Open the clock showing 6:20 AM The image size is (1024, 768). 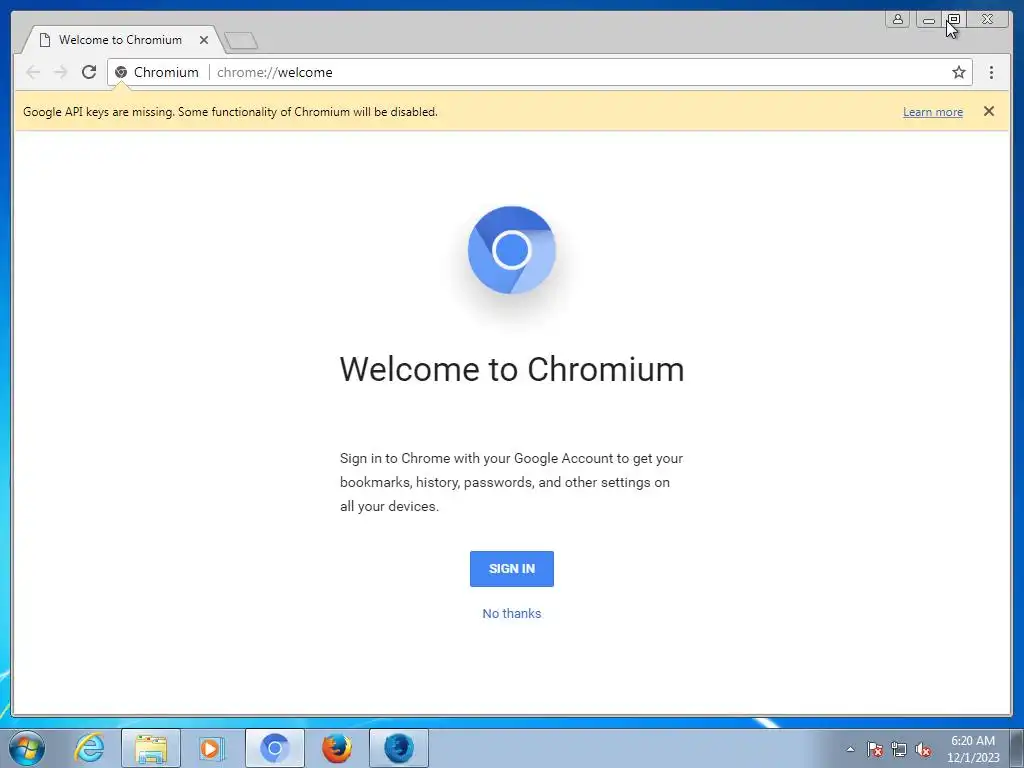(972, 748)
